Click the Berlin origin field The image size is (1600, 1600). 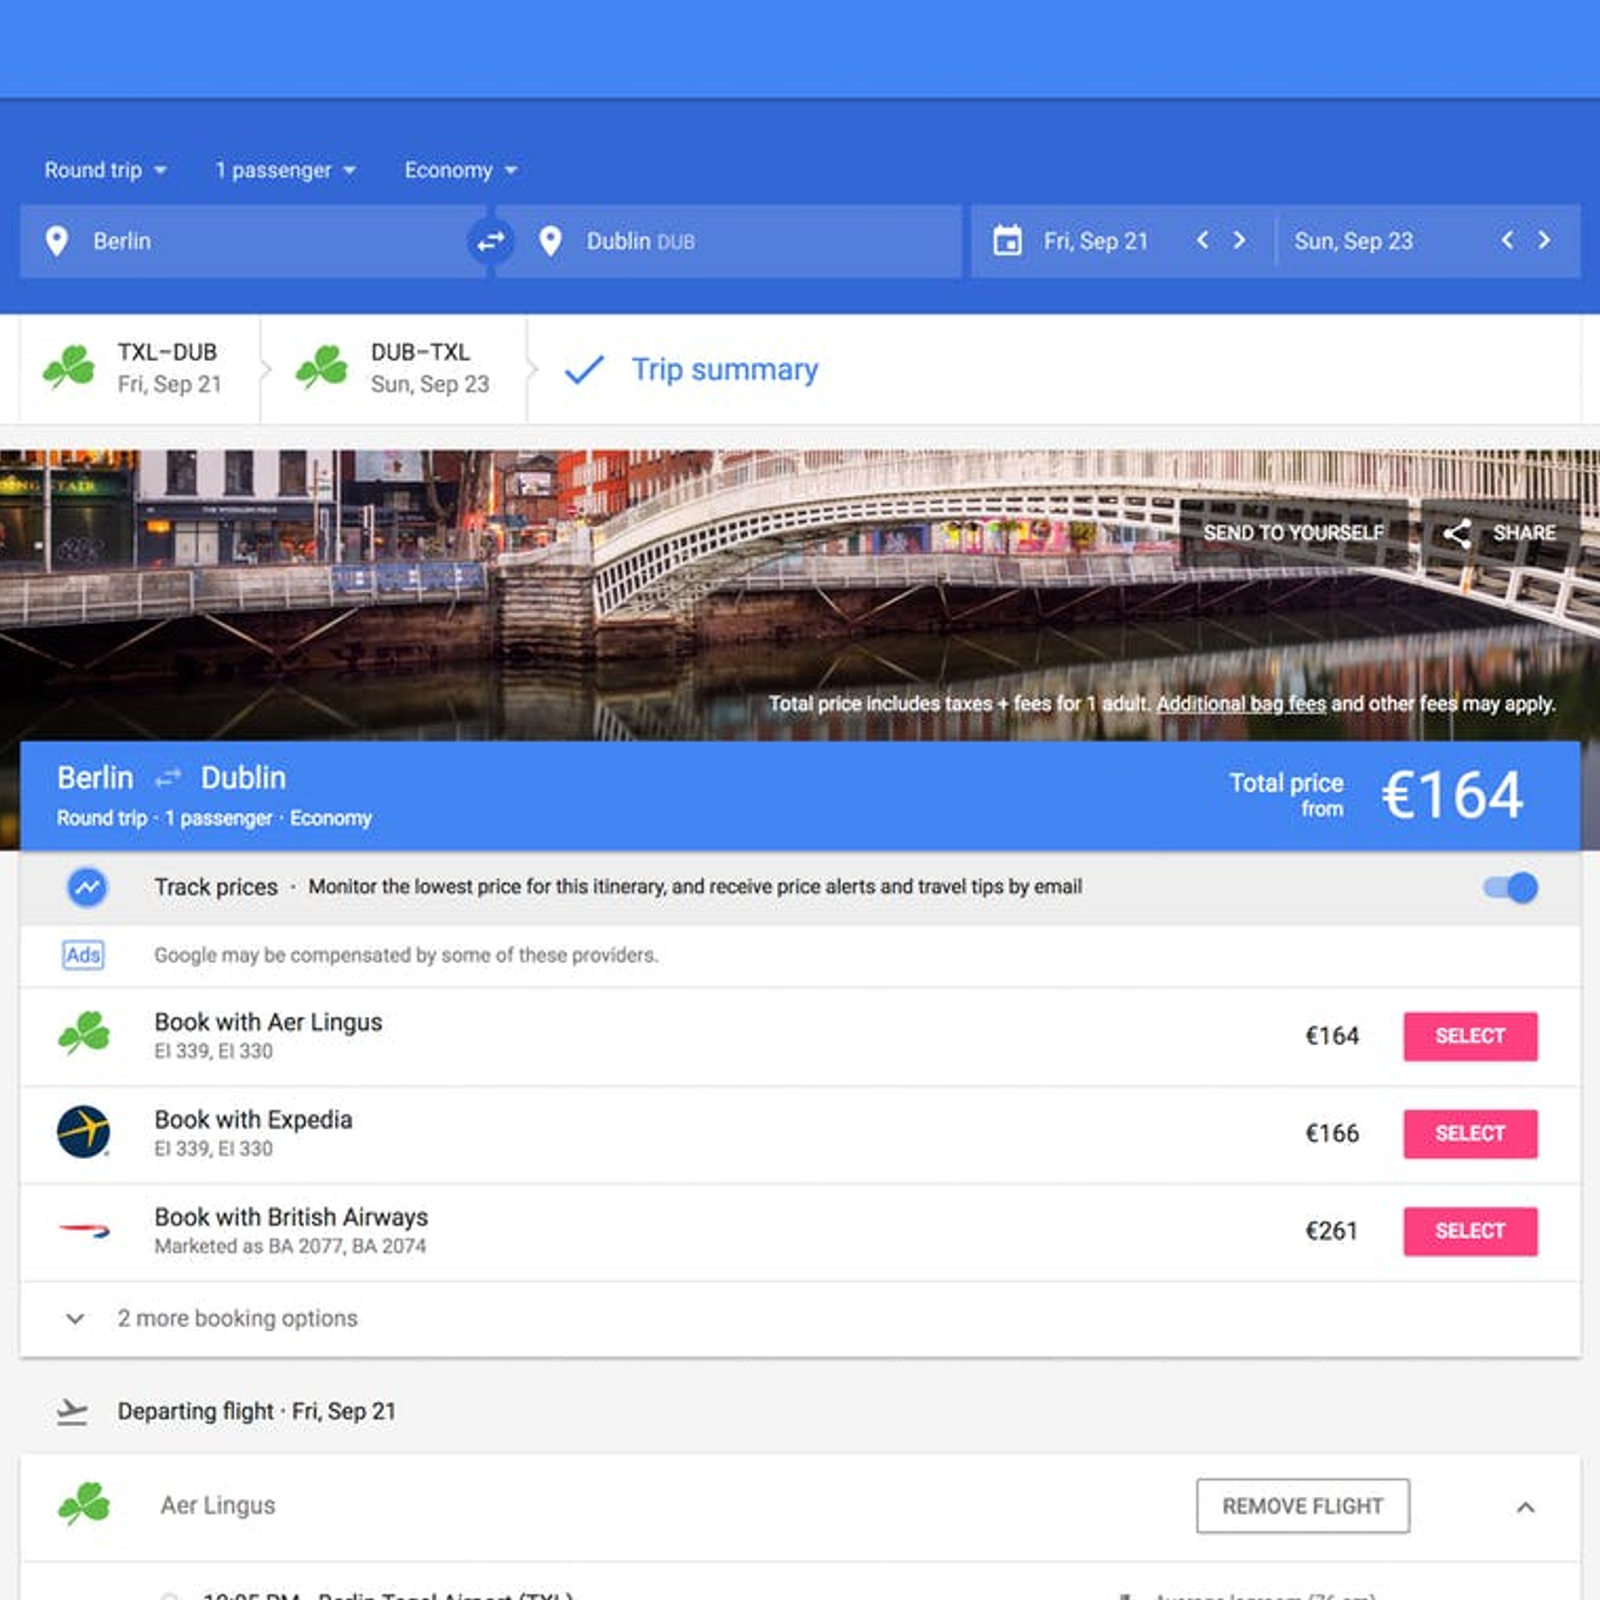tap(252, 241)
